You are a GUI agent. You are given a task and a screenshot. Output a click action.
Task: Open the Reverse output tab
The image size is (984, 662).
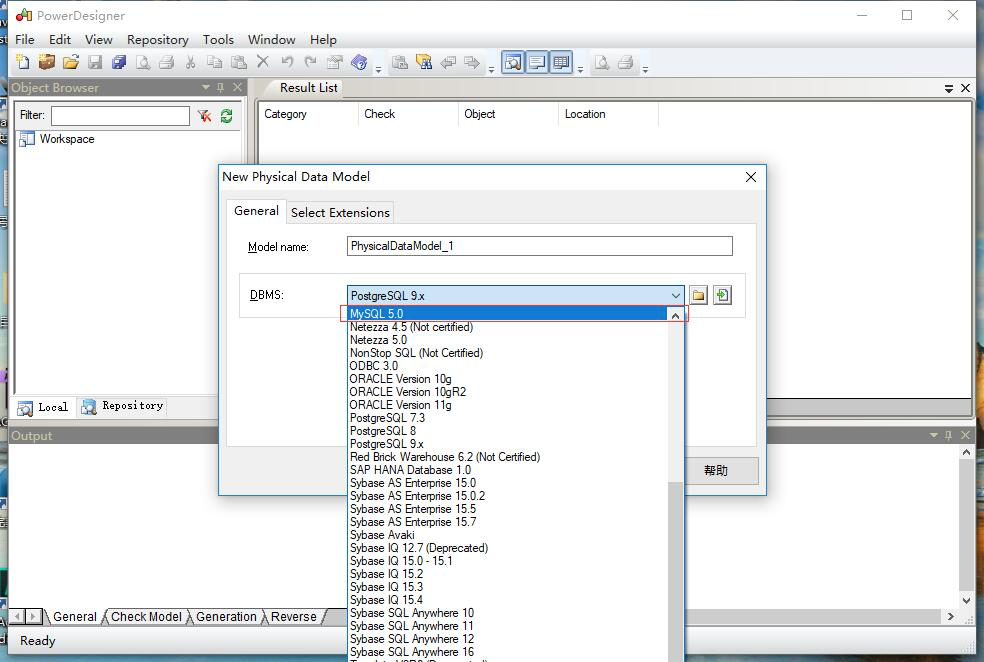293,617
